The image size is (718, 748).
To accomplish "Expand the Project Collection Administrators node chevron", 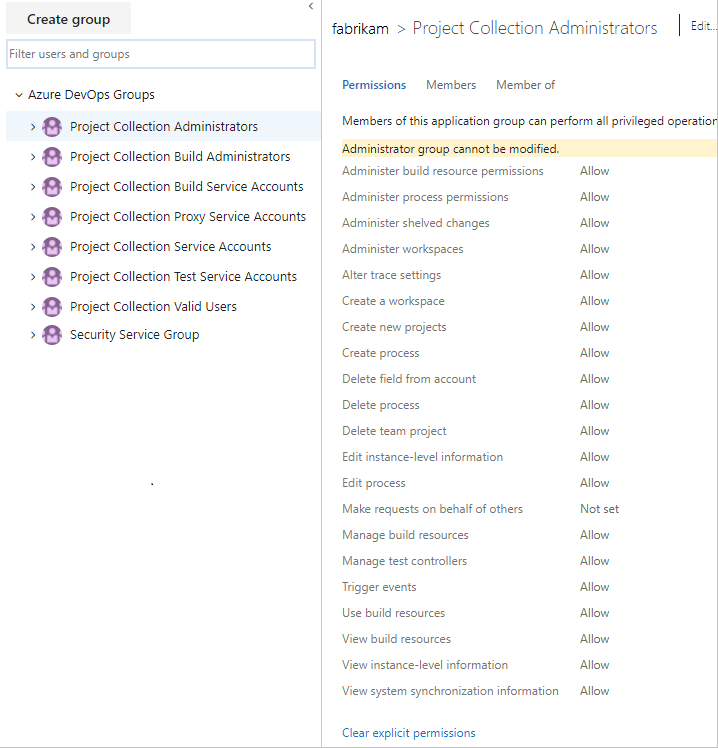I will click(x=33, y=127).
